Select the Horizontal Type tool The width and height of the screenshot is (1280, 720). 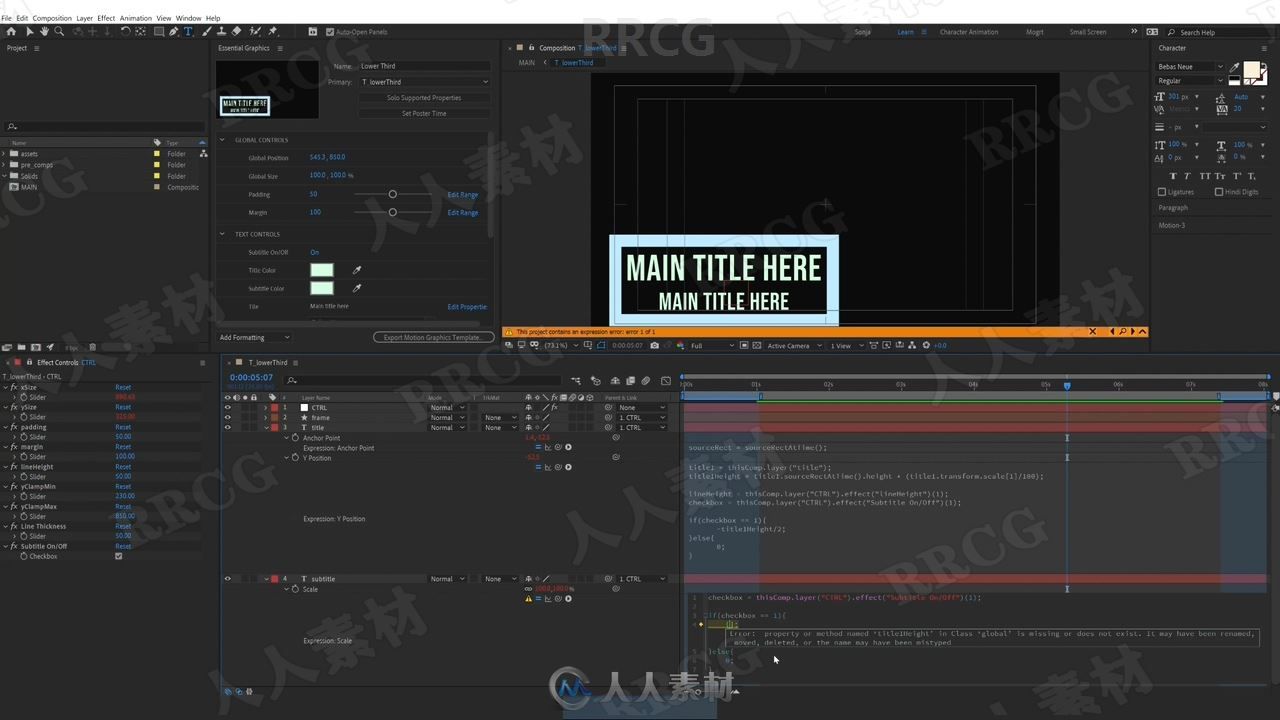pyautogui.click(x=189, y=32)
